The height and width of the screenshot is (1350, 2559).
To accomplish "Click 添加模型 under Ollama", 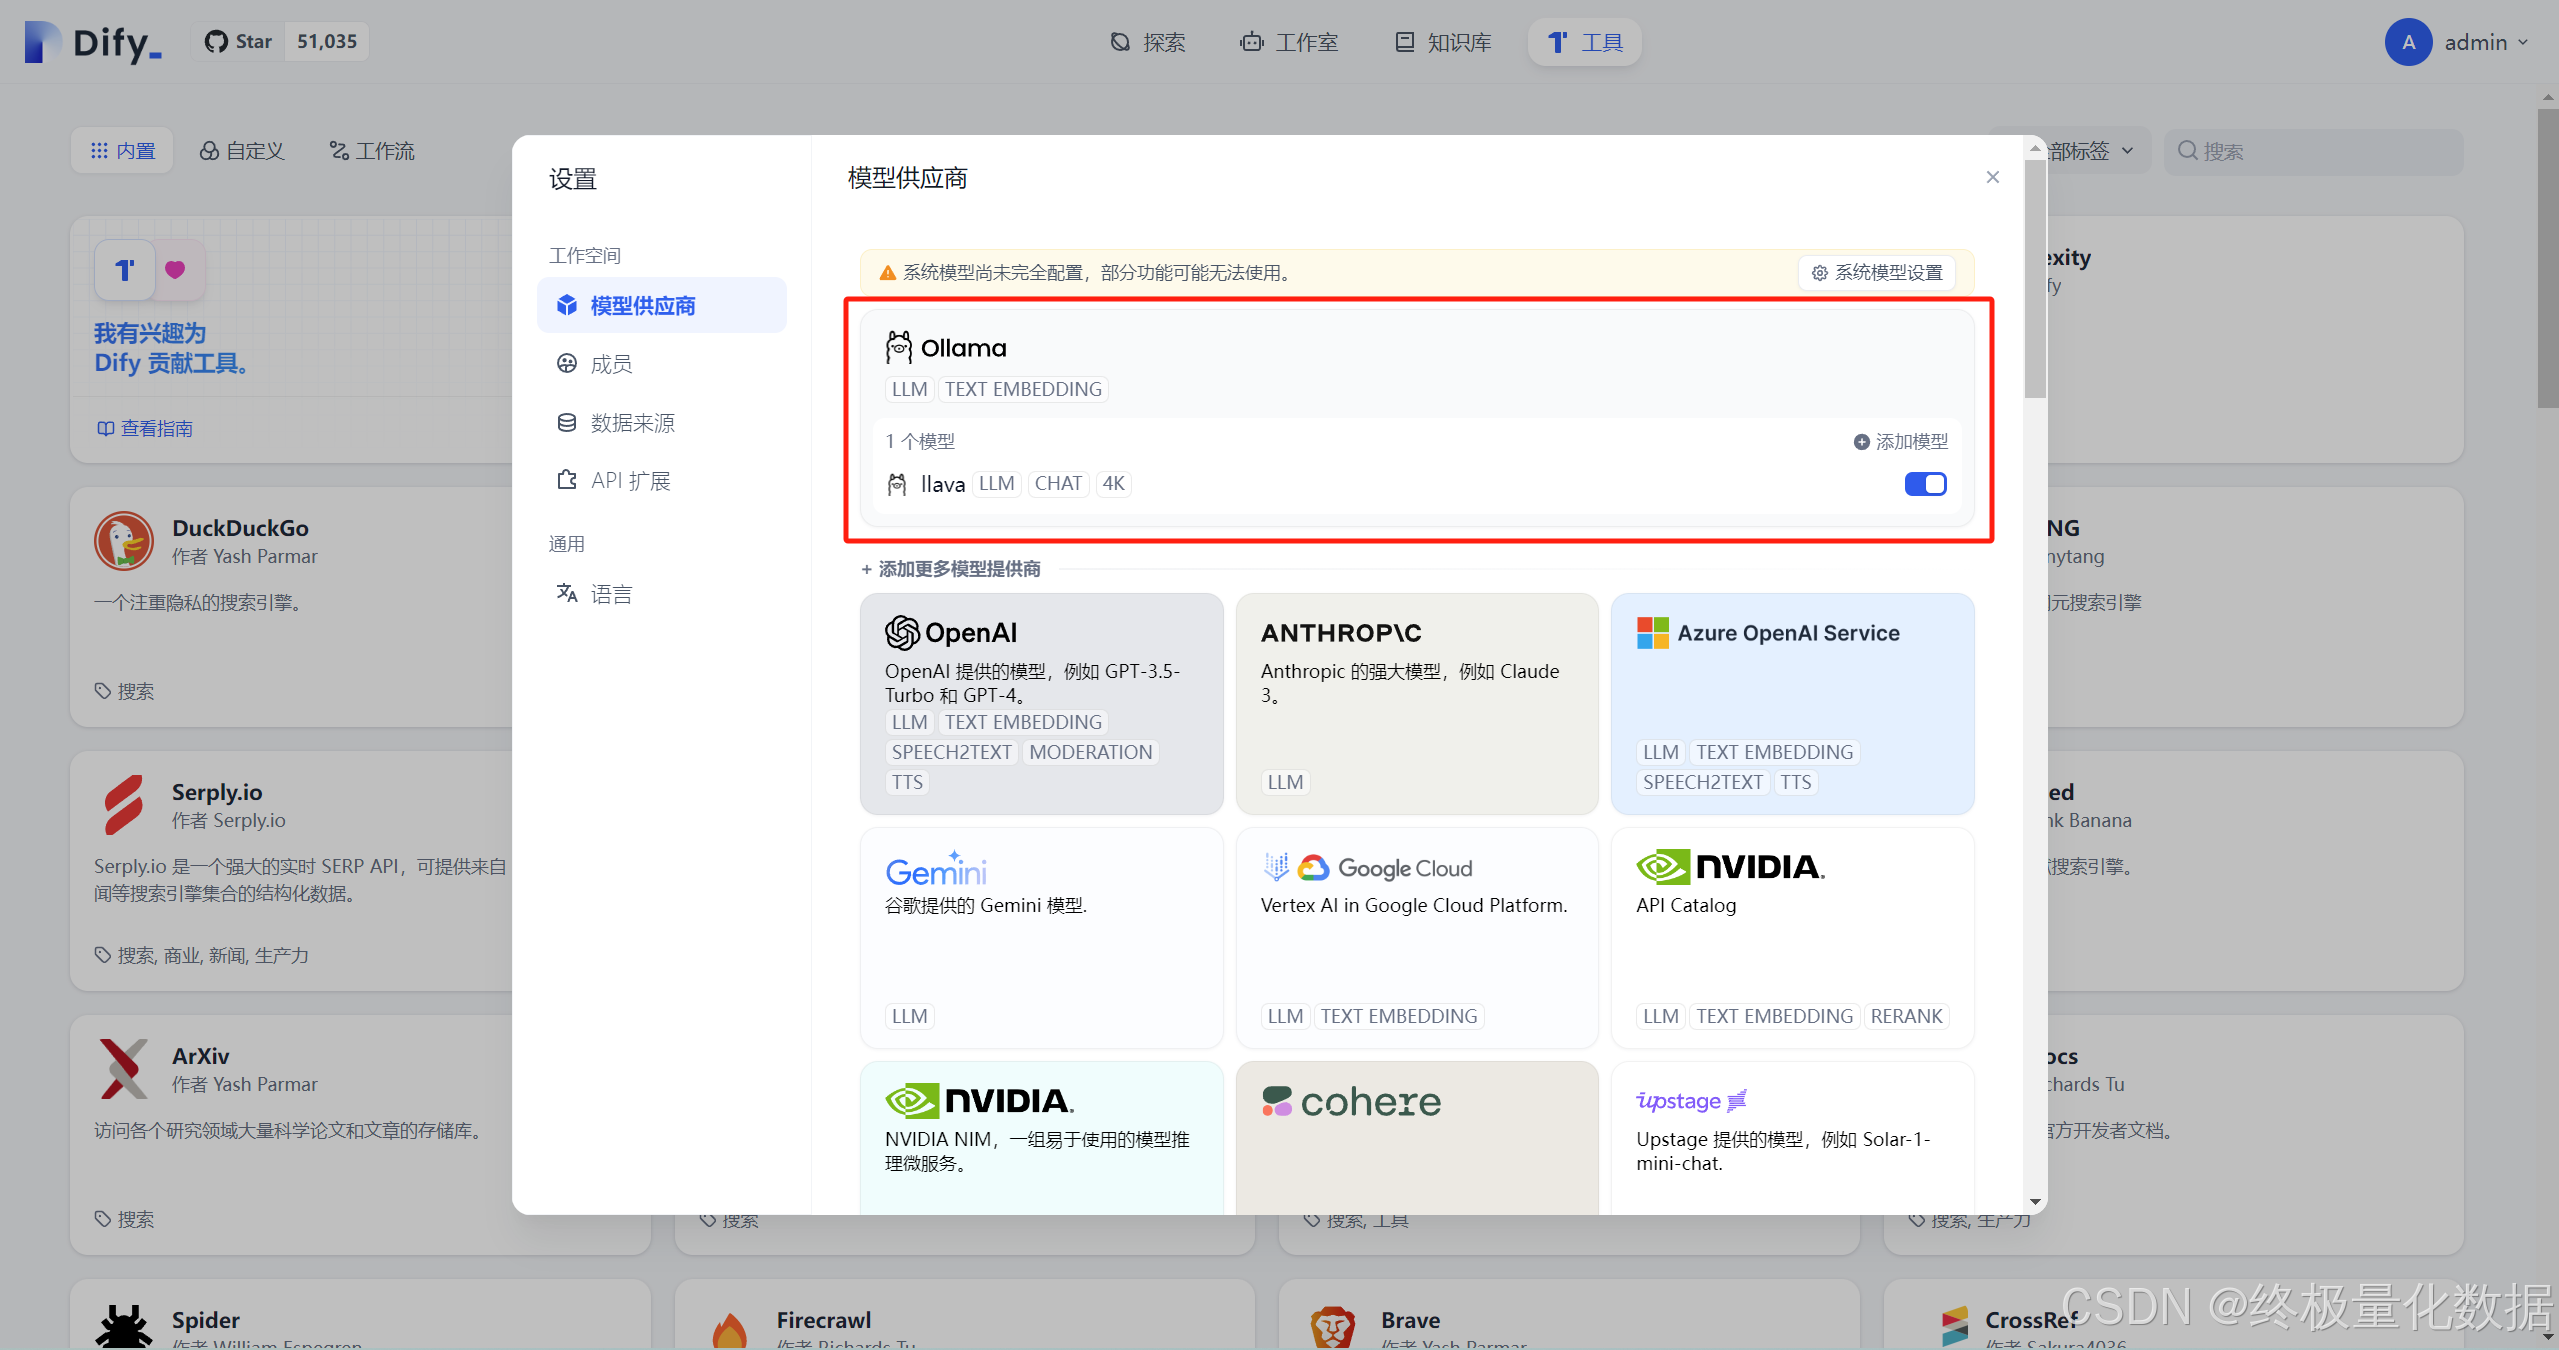I will point(1900,441).
